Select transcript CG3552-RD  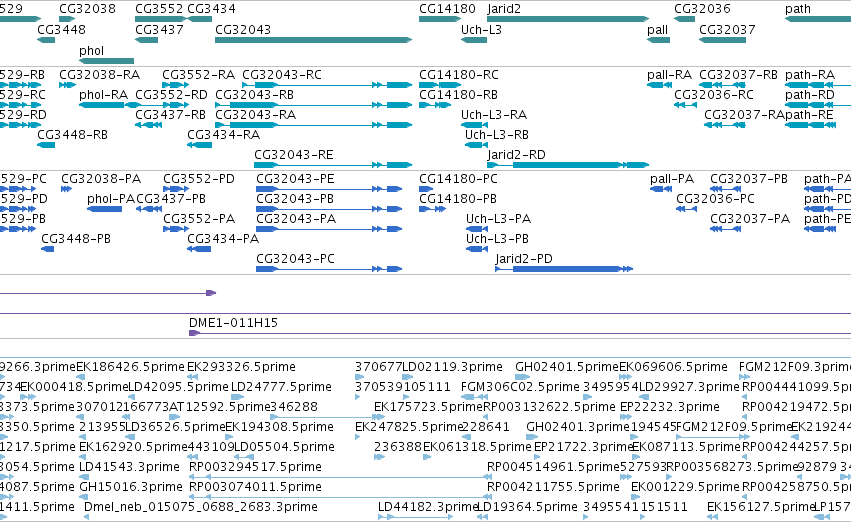pyautogui.click(x=171, y=94)
